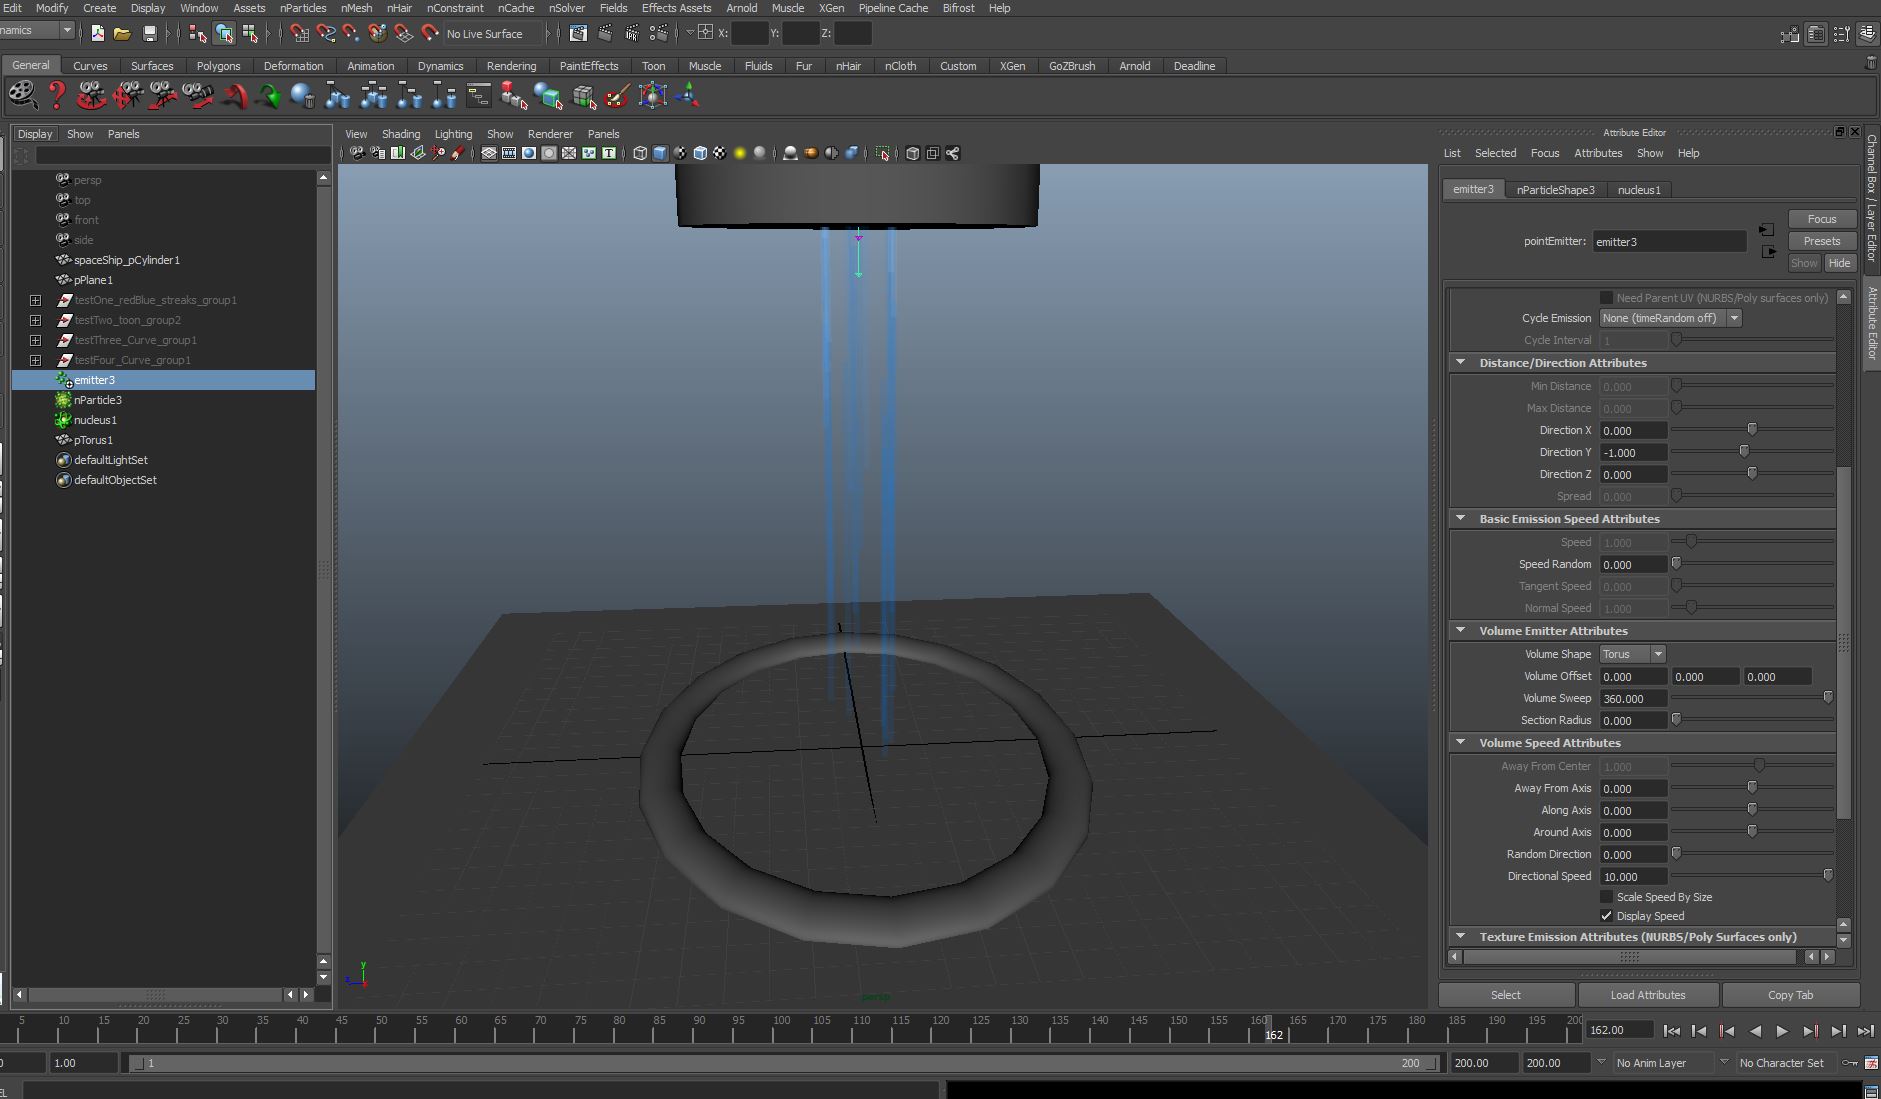
Task: Click the Load Attributes button
Action: coord(1647,995)
